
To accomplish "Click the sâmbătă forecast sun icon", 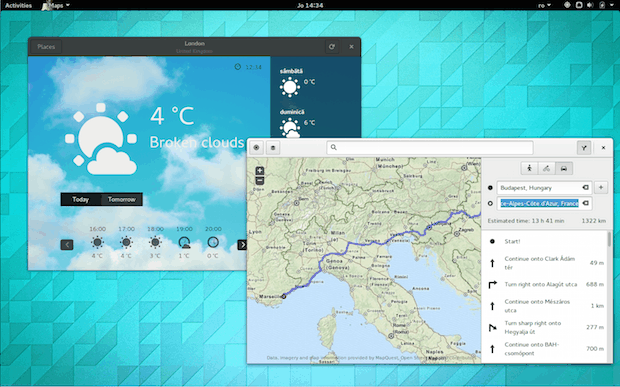I will coord(290,87).
